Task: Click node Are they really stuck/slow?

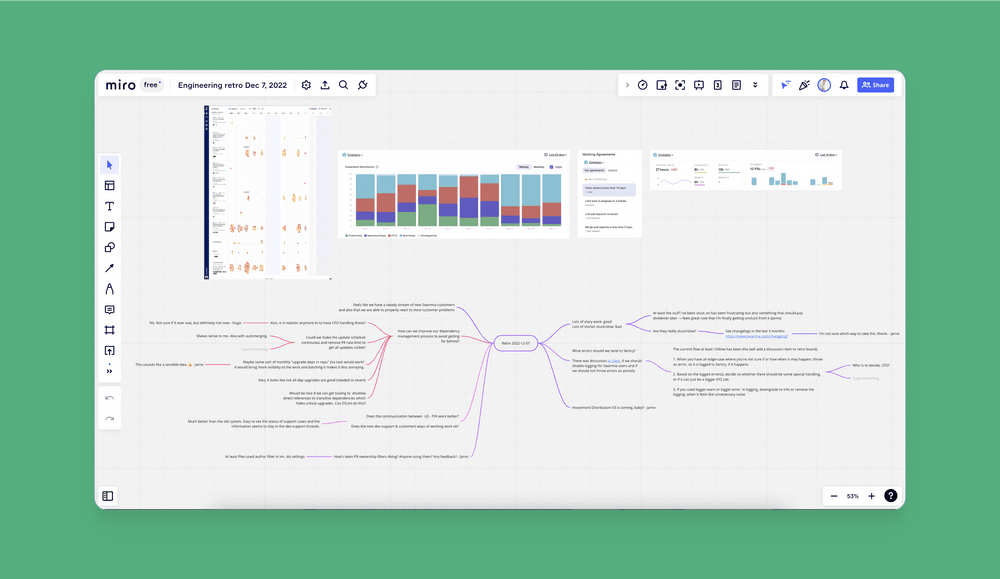Action: tap(675, 331)
